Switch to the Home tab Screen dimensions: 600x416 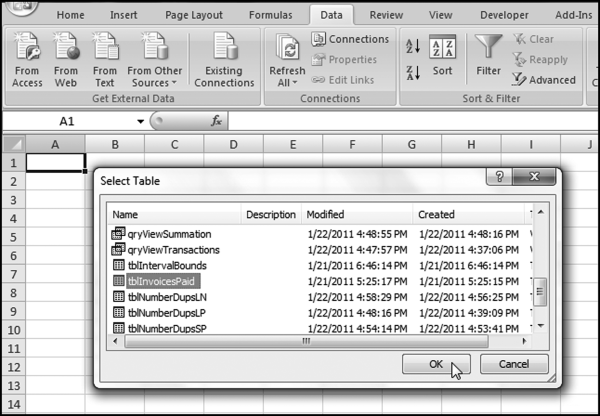[70, 15]
